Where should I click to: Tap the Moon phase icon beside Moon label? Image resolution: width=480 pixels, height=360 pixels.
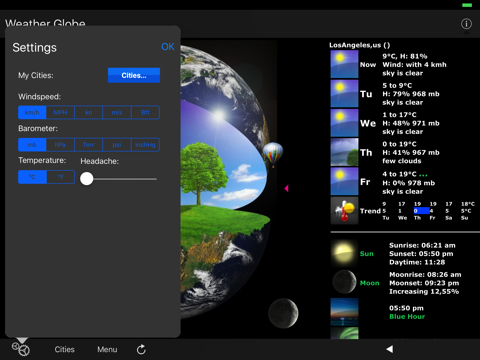click(x=344, y=282)
